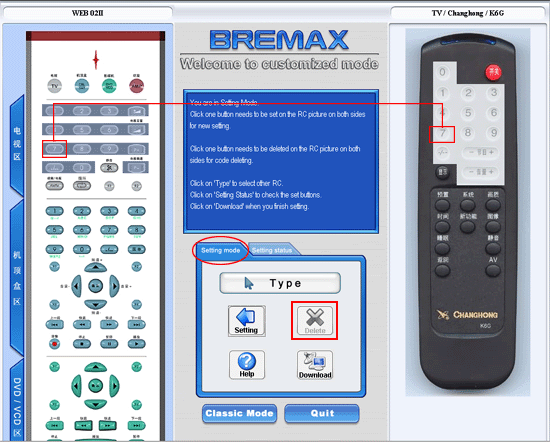Screen dimensions: 550x442
Task: Click the red power button on Changhong remote
Action: tap(494, 72)
